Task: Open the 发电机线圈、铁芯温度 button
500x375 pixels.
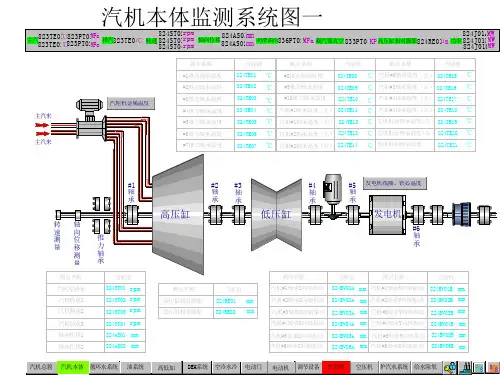Action: [395, 183]
